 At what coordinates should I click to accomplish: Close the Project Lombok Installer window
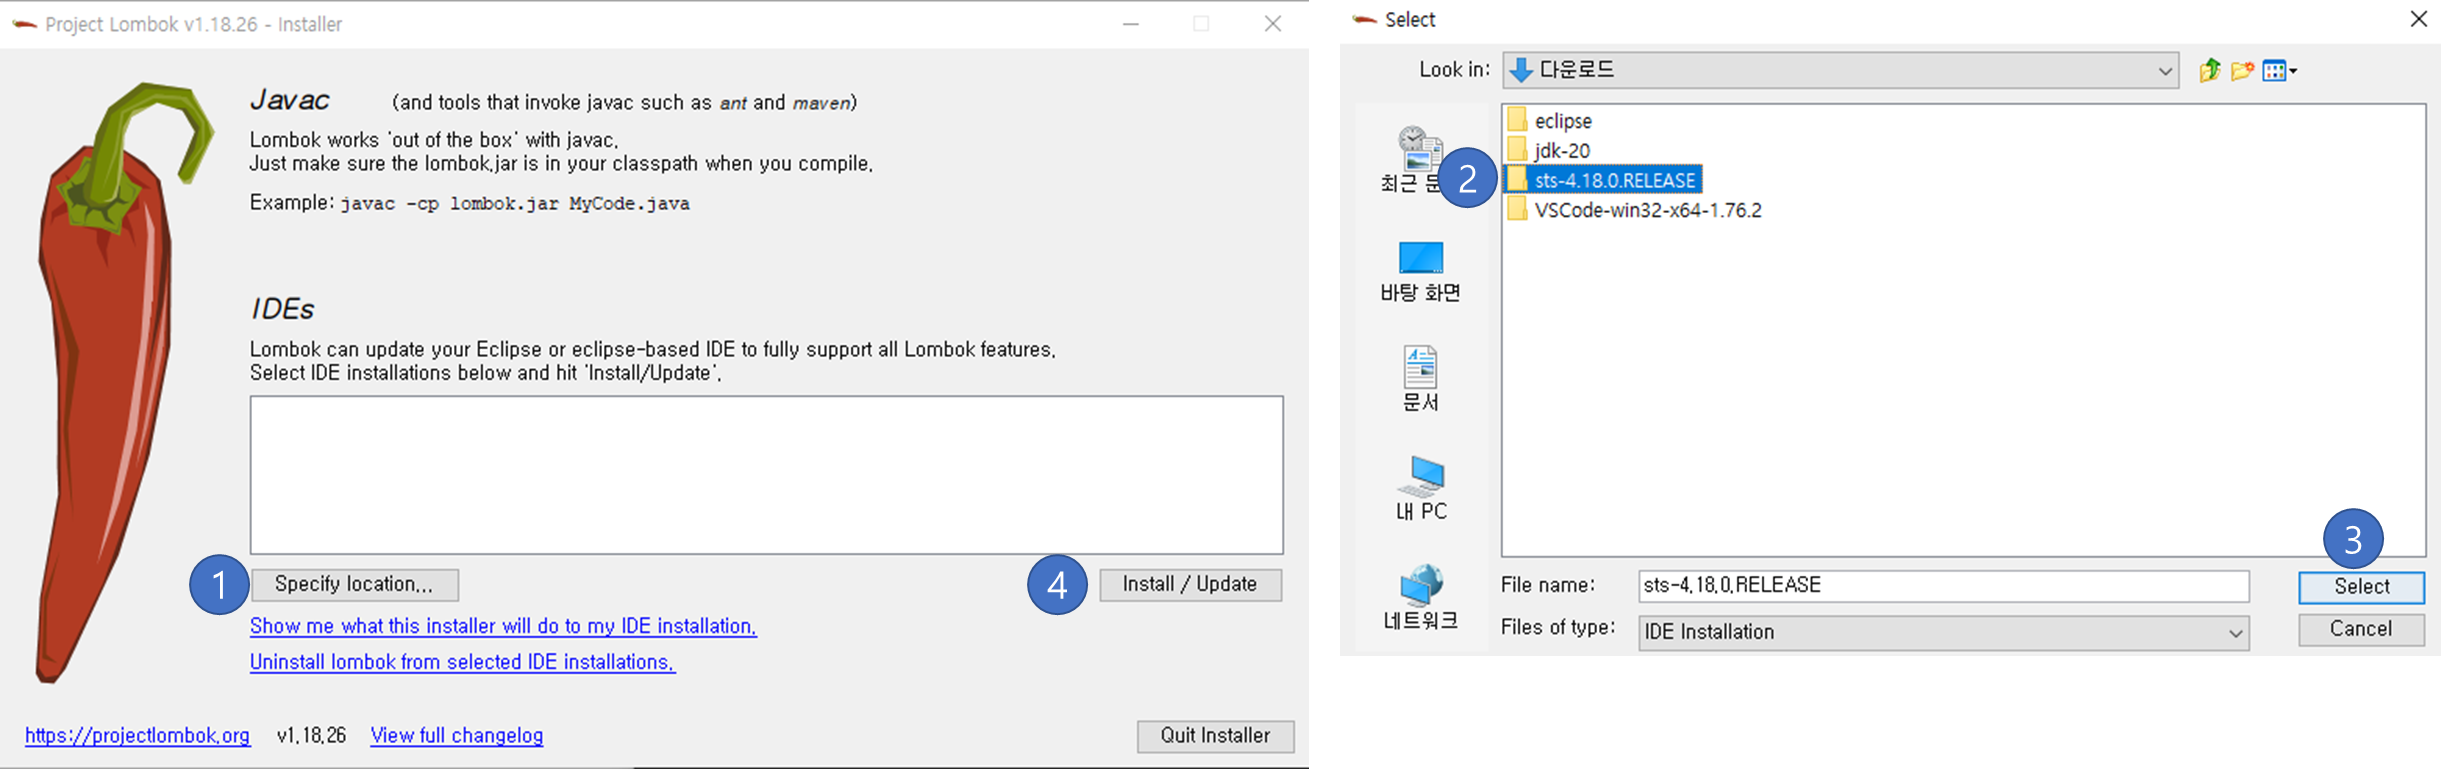tap(1272, 24)
